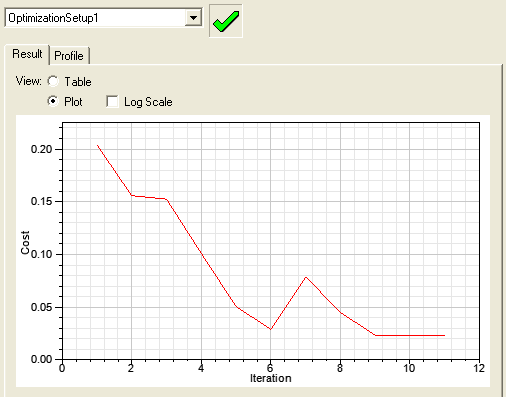Enable the Log Scale checkbox
506x397 pixels.
click(112, 102)
